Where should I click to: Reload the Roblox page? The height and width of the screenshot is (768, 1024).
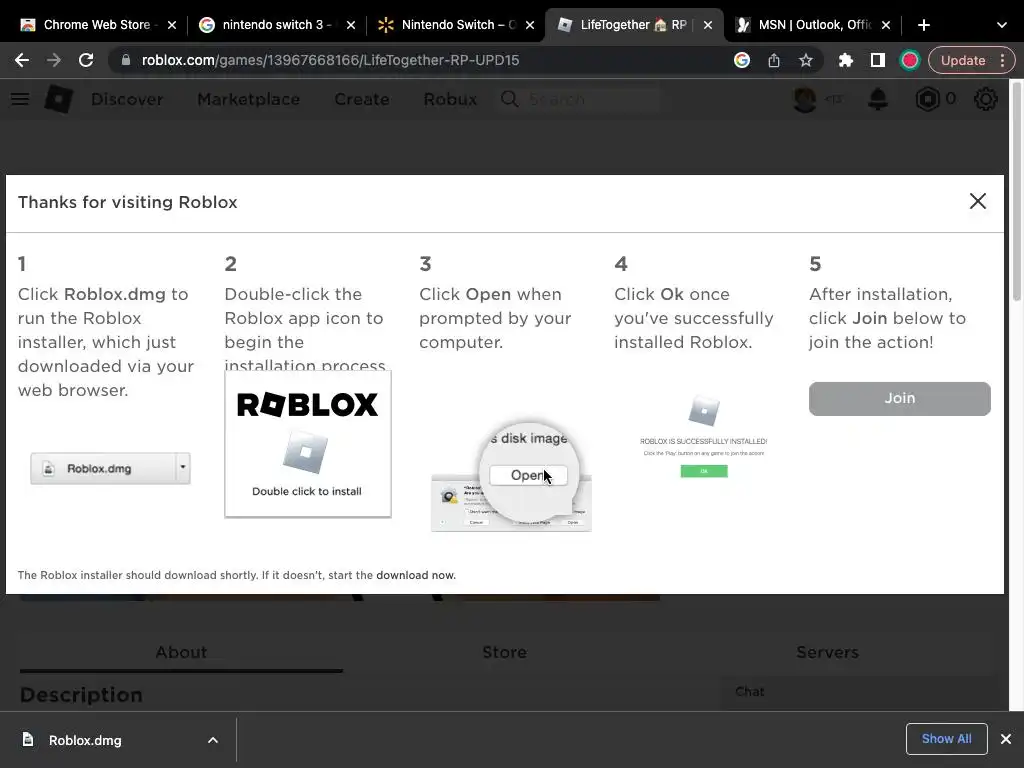click(86, 60)
